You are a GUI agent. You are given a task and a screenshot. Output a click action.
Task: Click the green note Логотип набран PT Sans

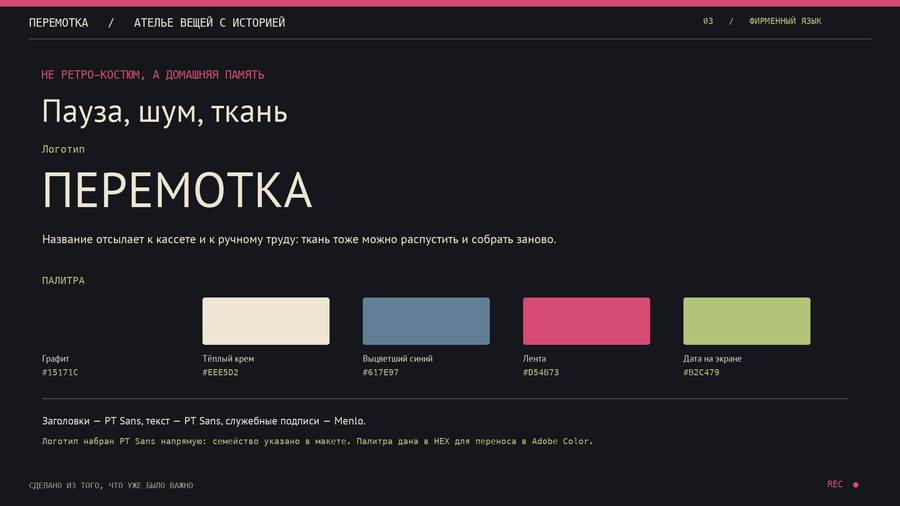(317, 441)
